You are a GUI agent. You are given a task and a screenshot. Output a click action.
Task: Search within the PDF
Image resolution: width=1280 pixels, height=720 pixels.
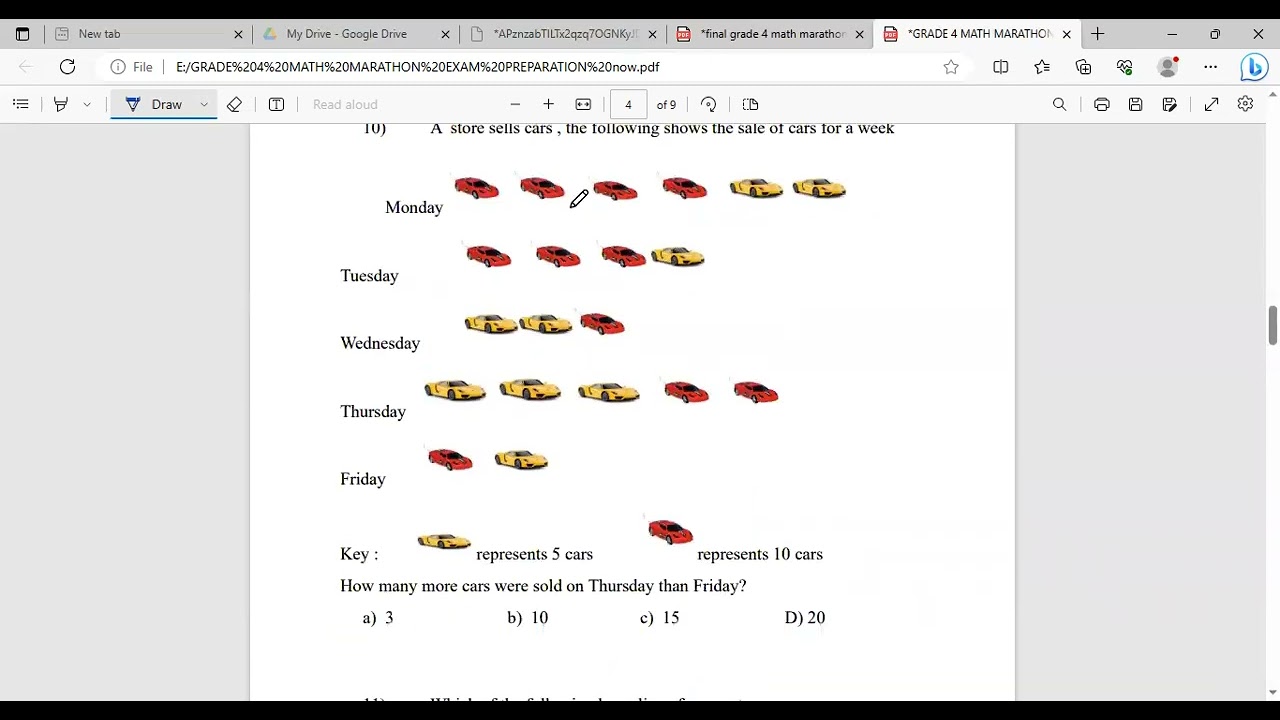(x=1060, y=104)
